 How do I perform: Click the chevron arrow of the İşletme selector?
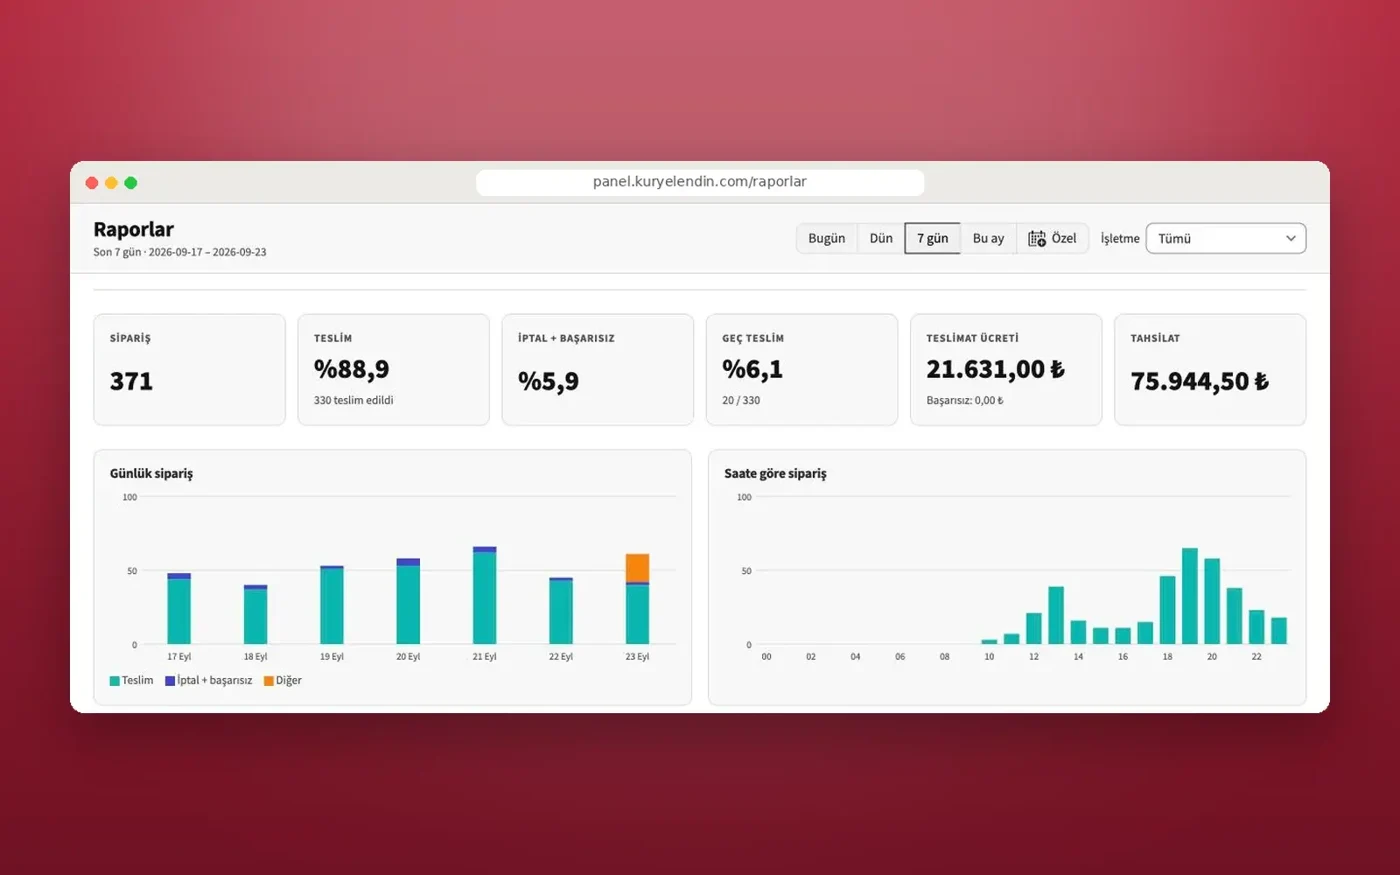1291,238
